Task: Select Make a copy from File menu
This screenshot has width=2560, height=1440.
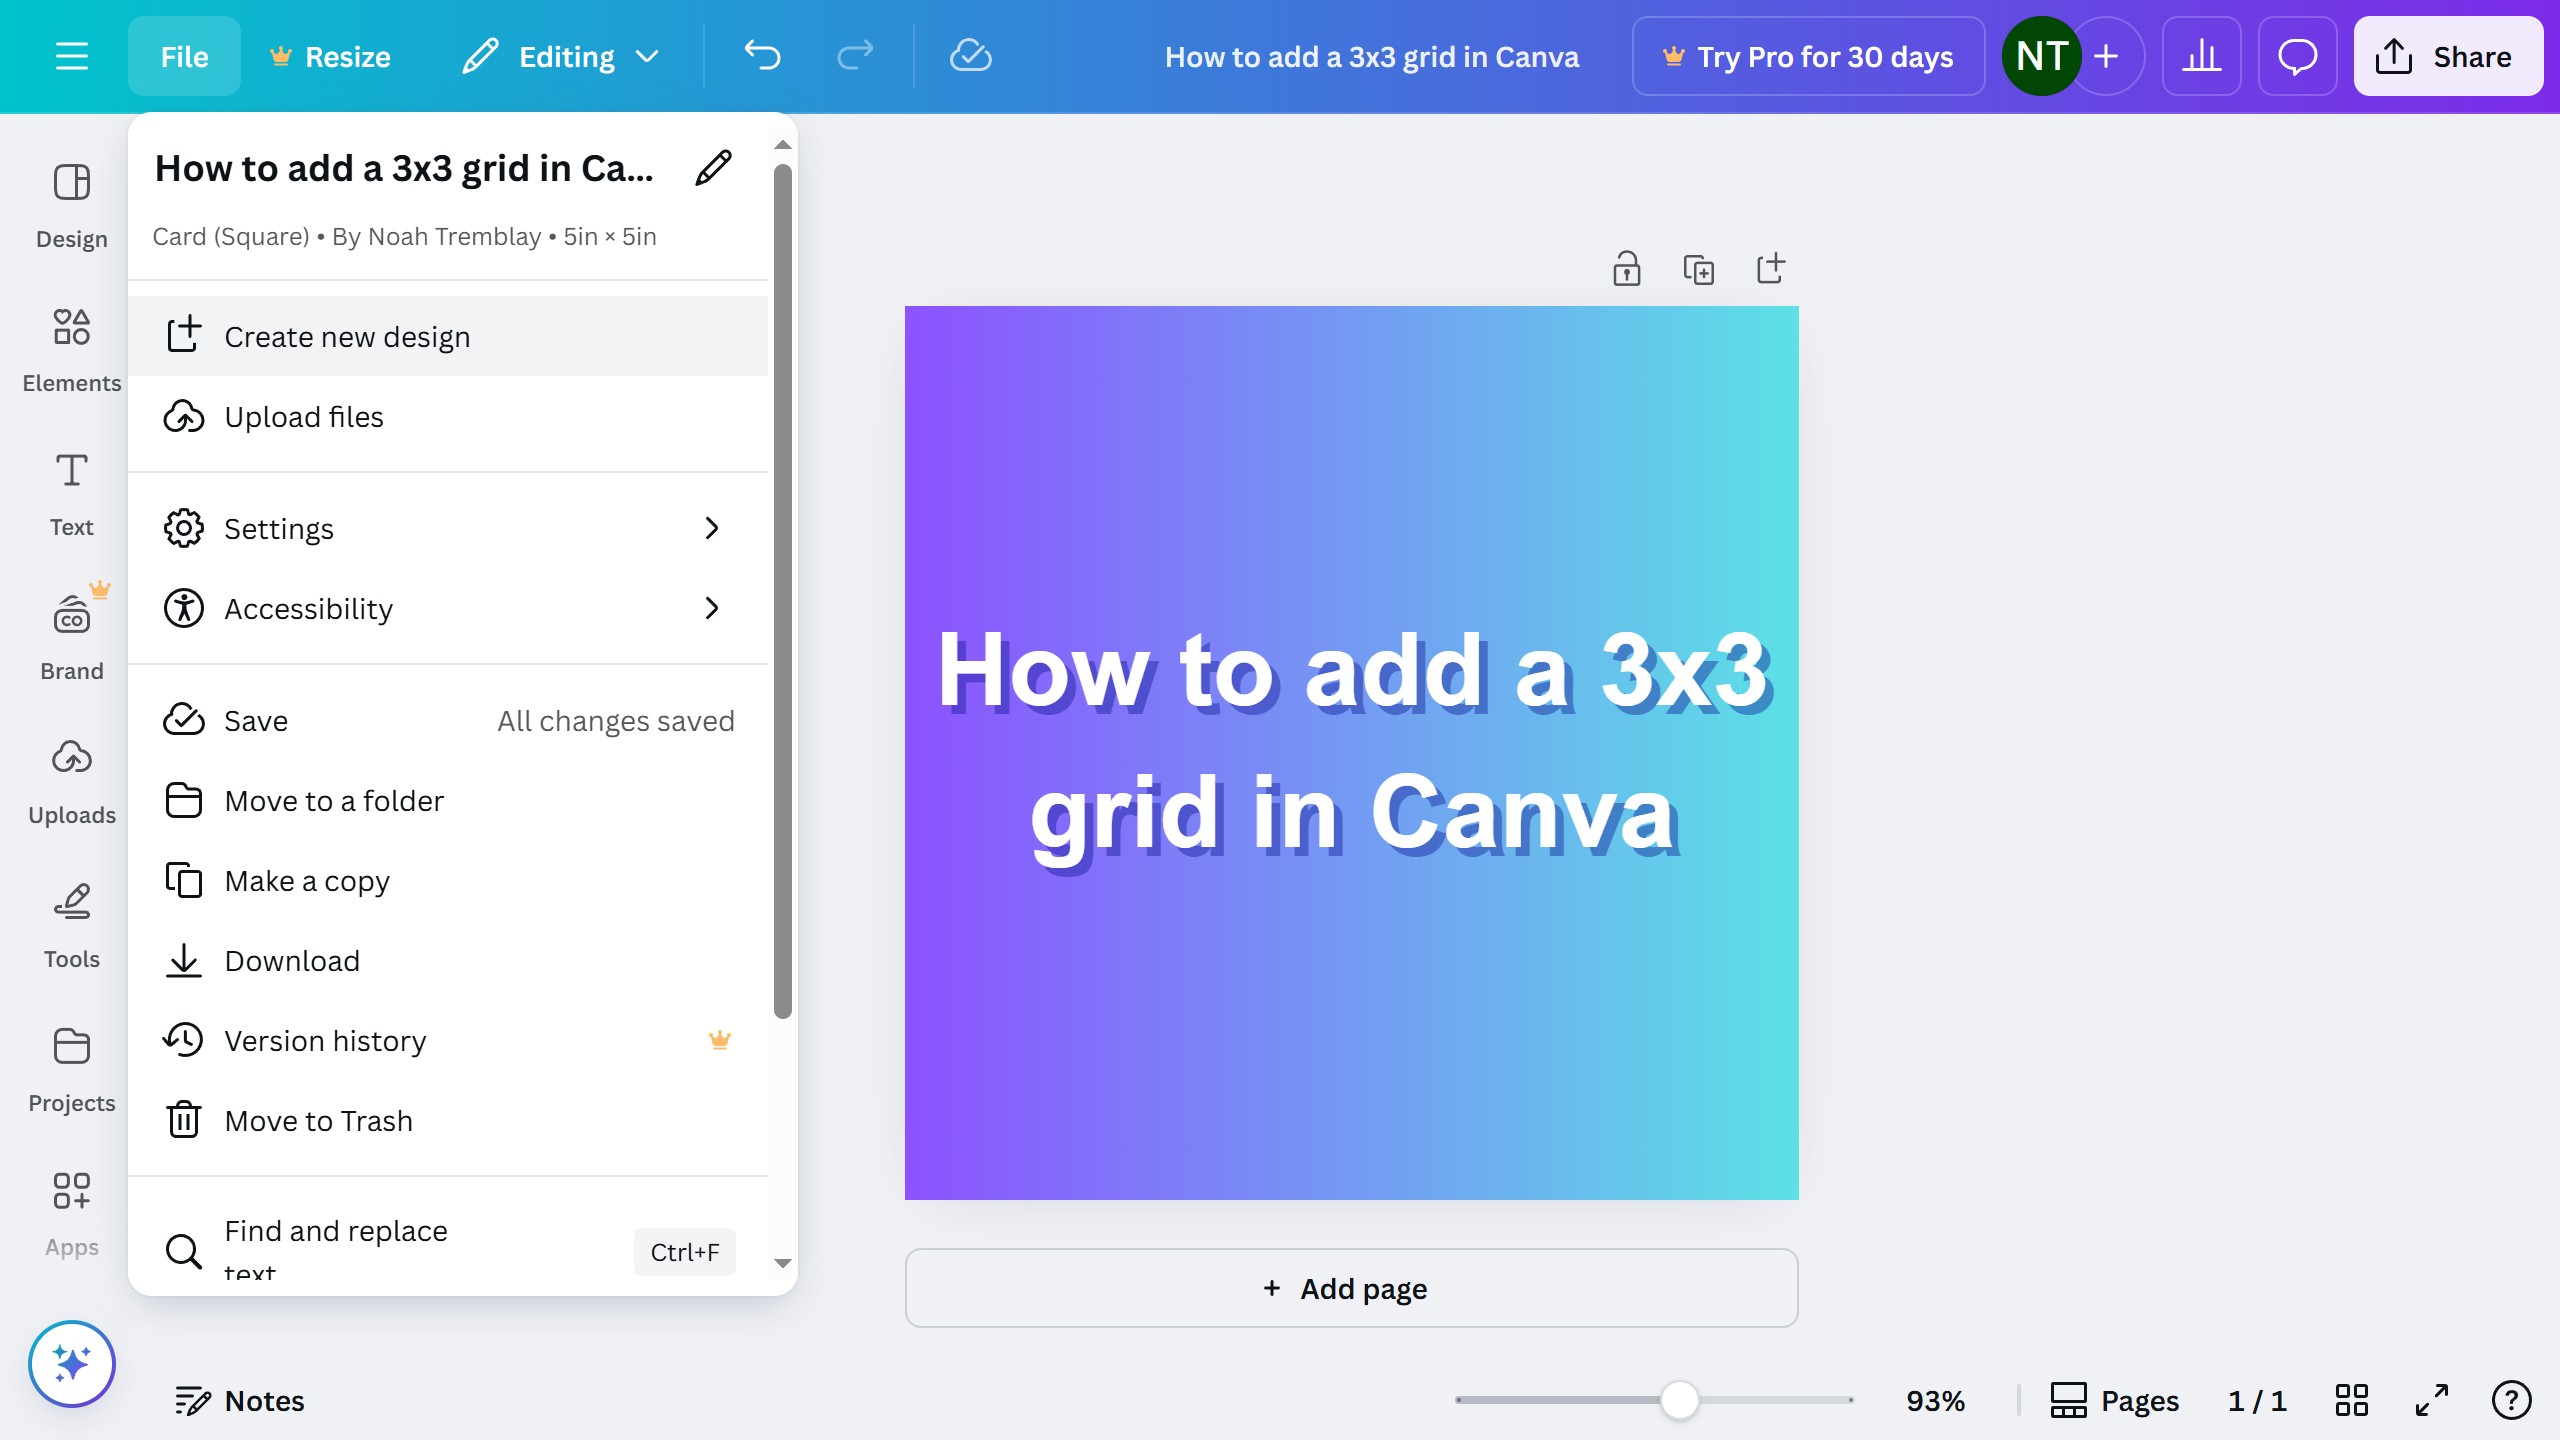Action: pos(307,881)
